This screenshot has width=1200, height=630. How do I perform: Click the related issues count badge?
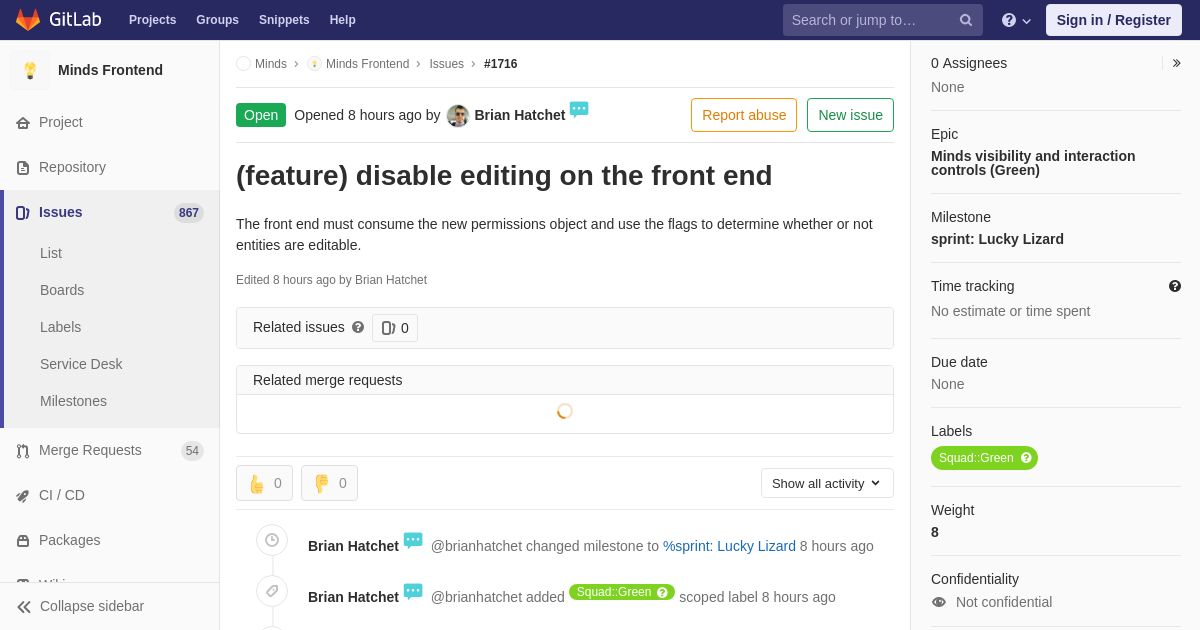point(395,328)
